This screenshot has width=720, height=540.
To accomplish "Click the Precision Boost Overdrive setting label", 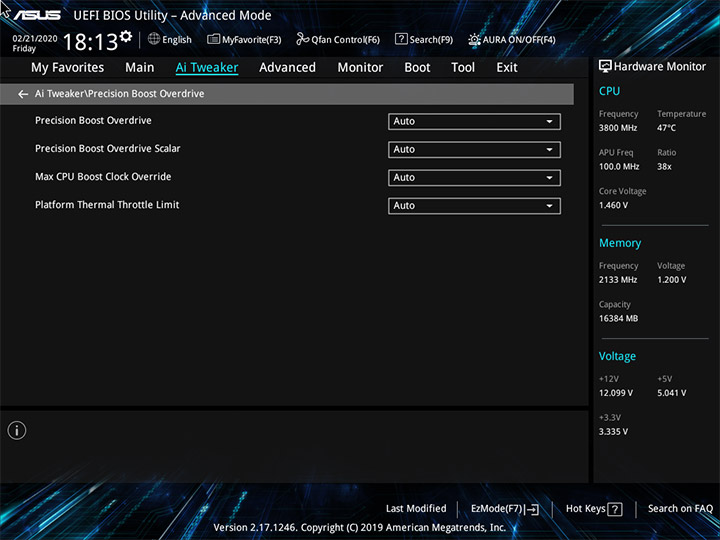I will pyautogui.click(x=93, y=120).
